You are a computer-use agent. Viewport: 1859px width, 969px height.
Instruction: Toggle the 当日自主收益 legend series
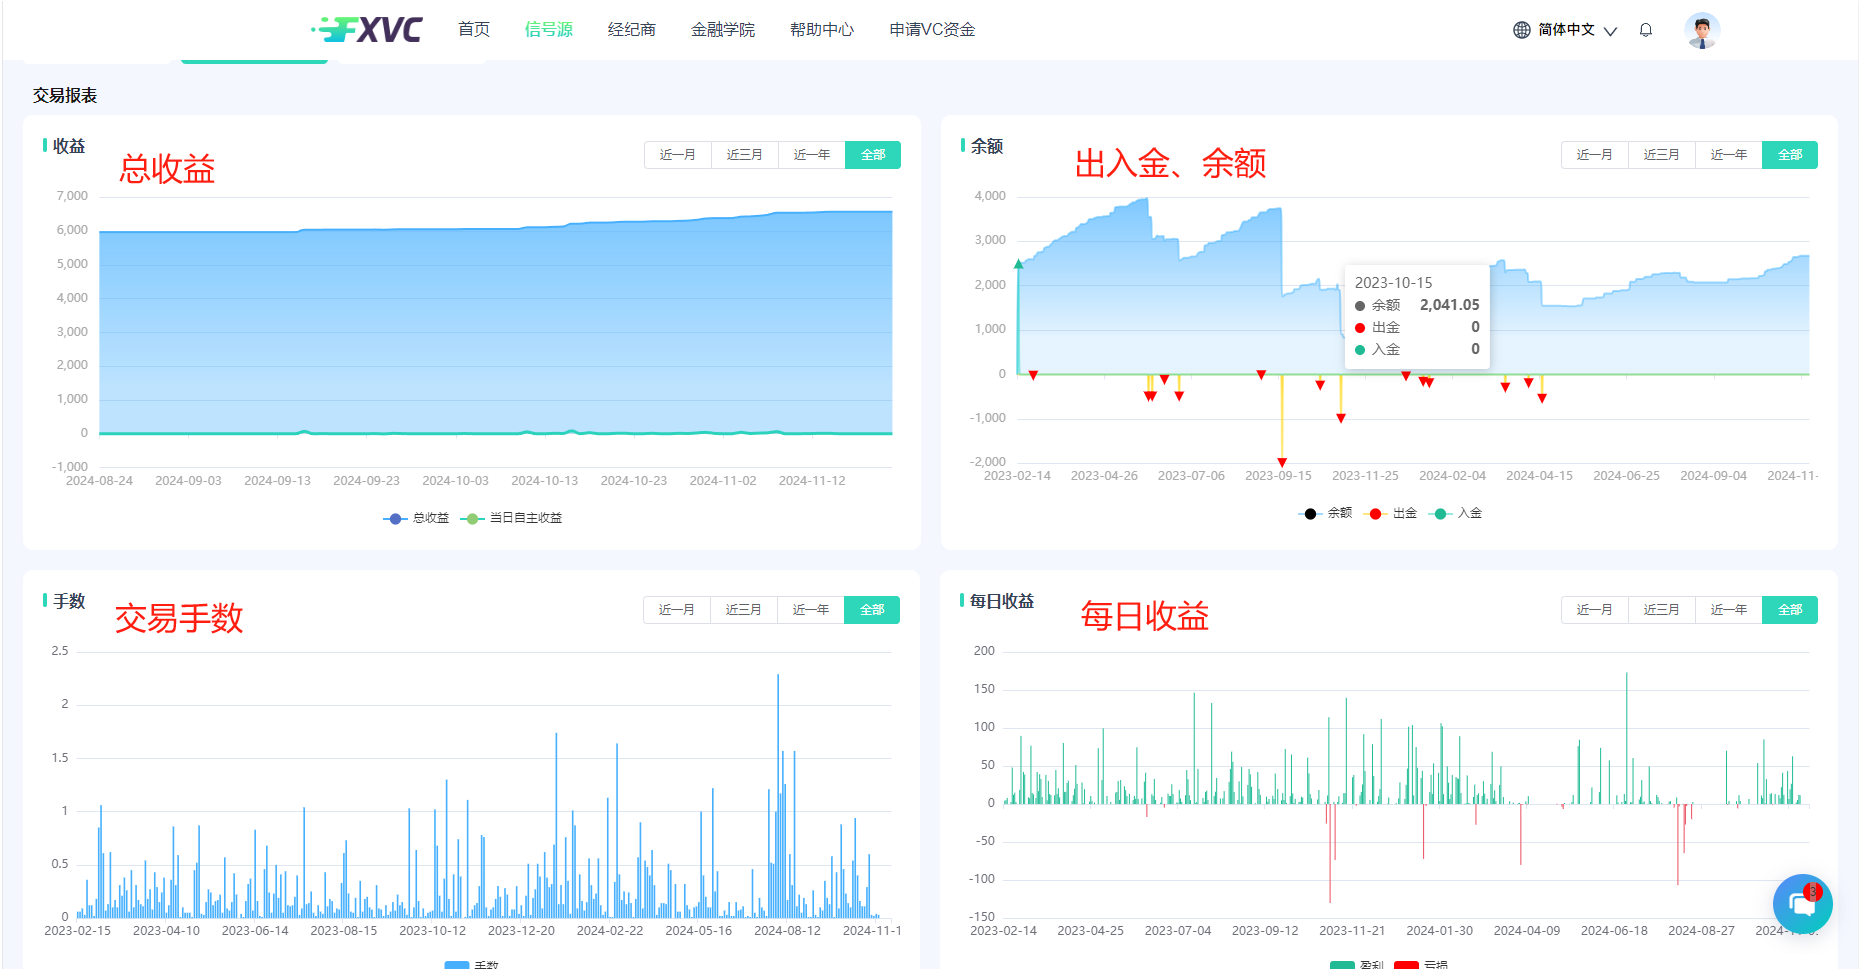click(x=511, y=518)
